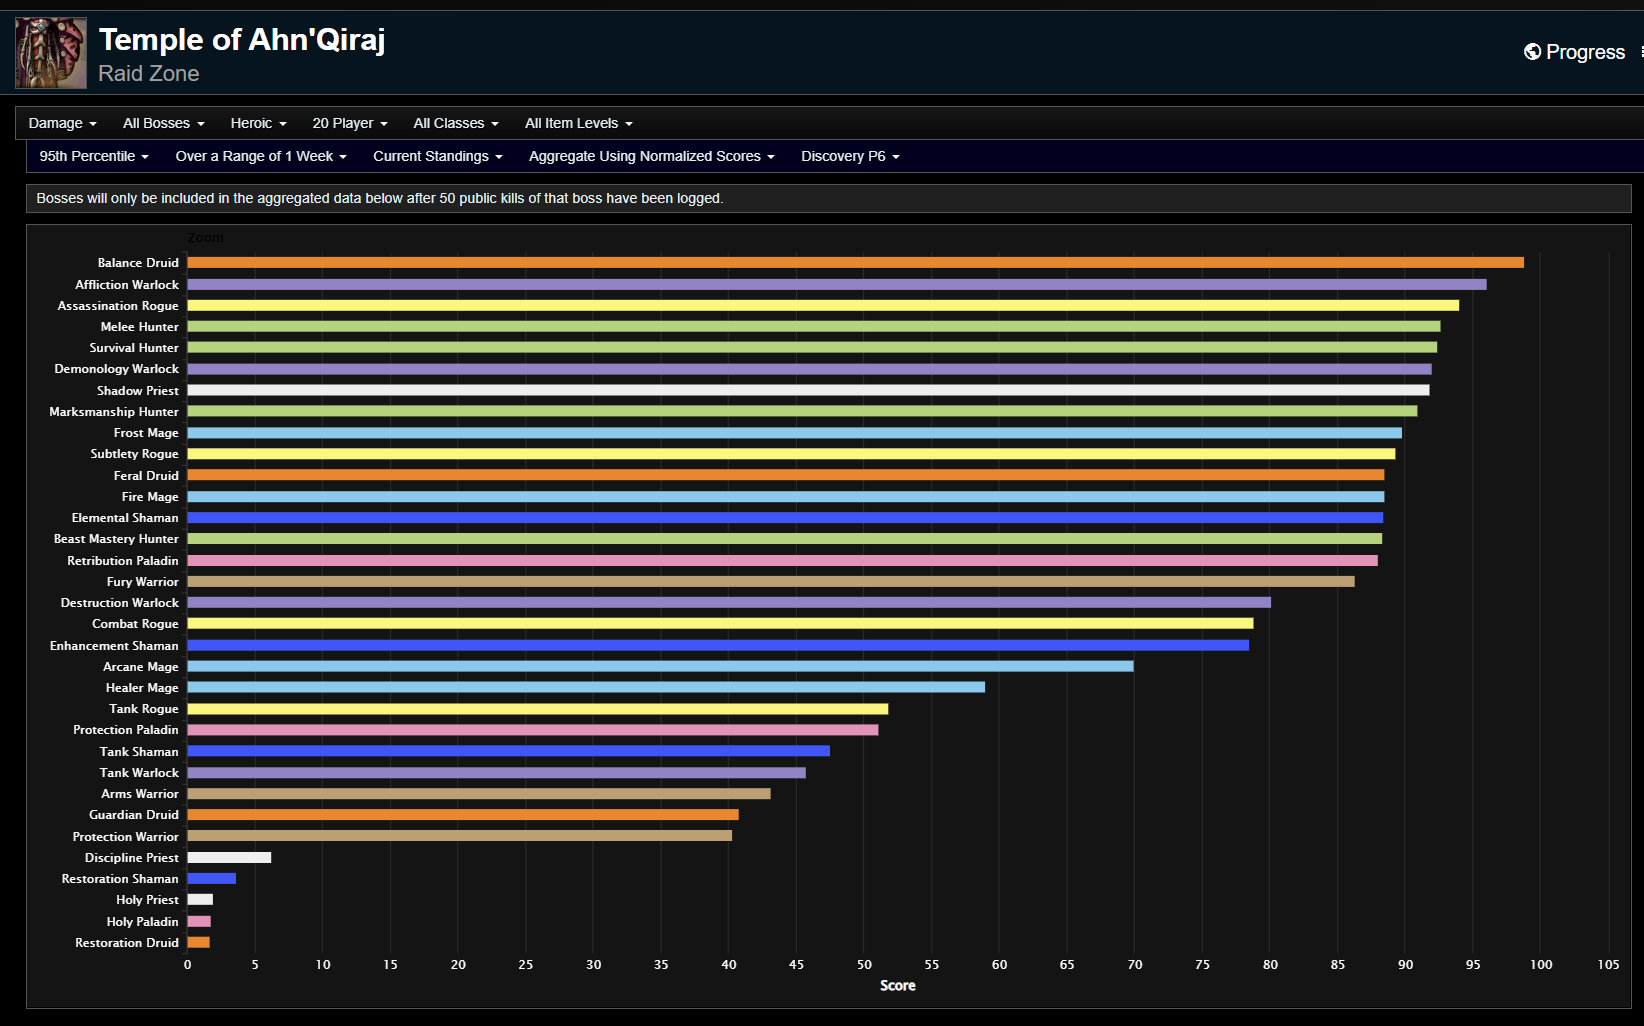Expand the All Bosses dropdown

[x=163, y=123]
